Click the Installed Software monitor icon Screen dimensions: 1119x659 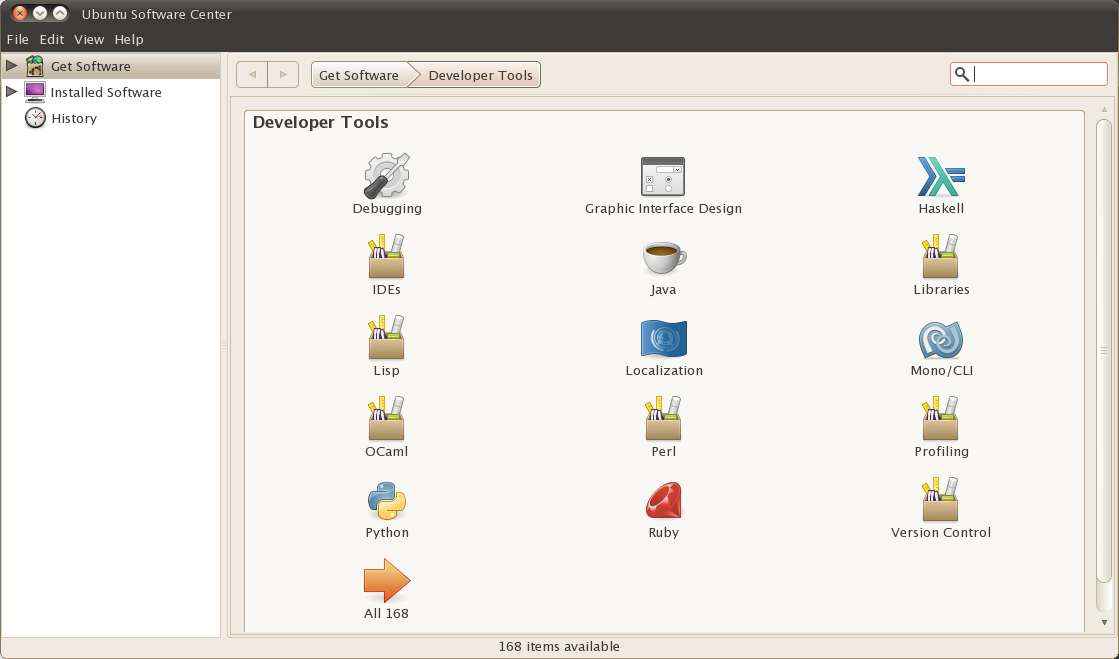(34, 91)
